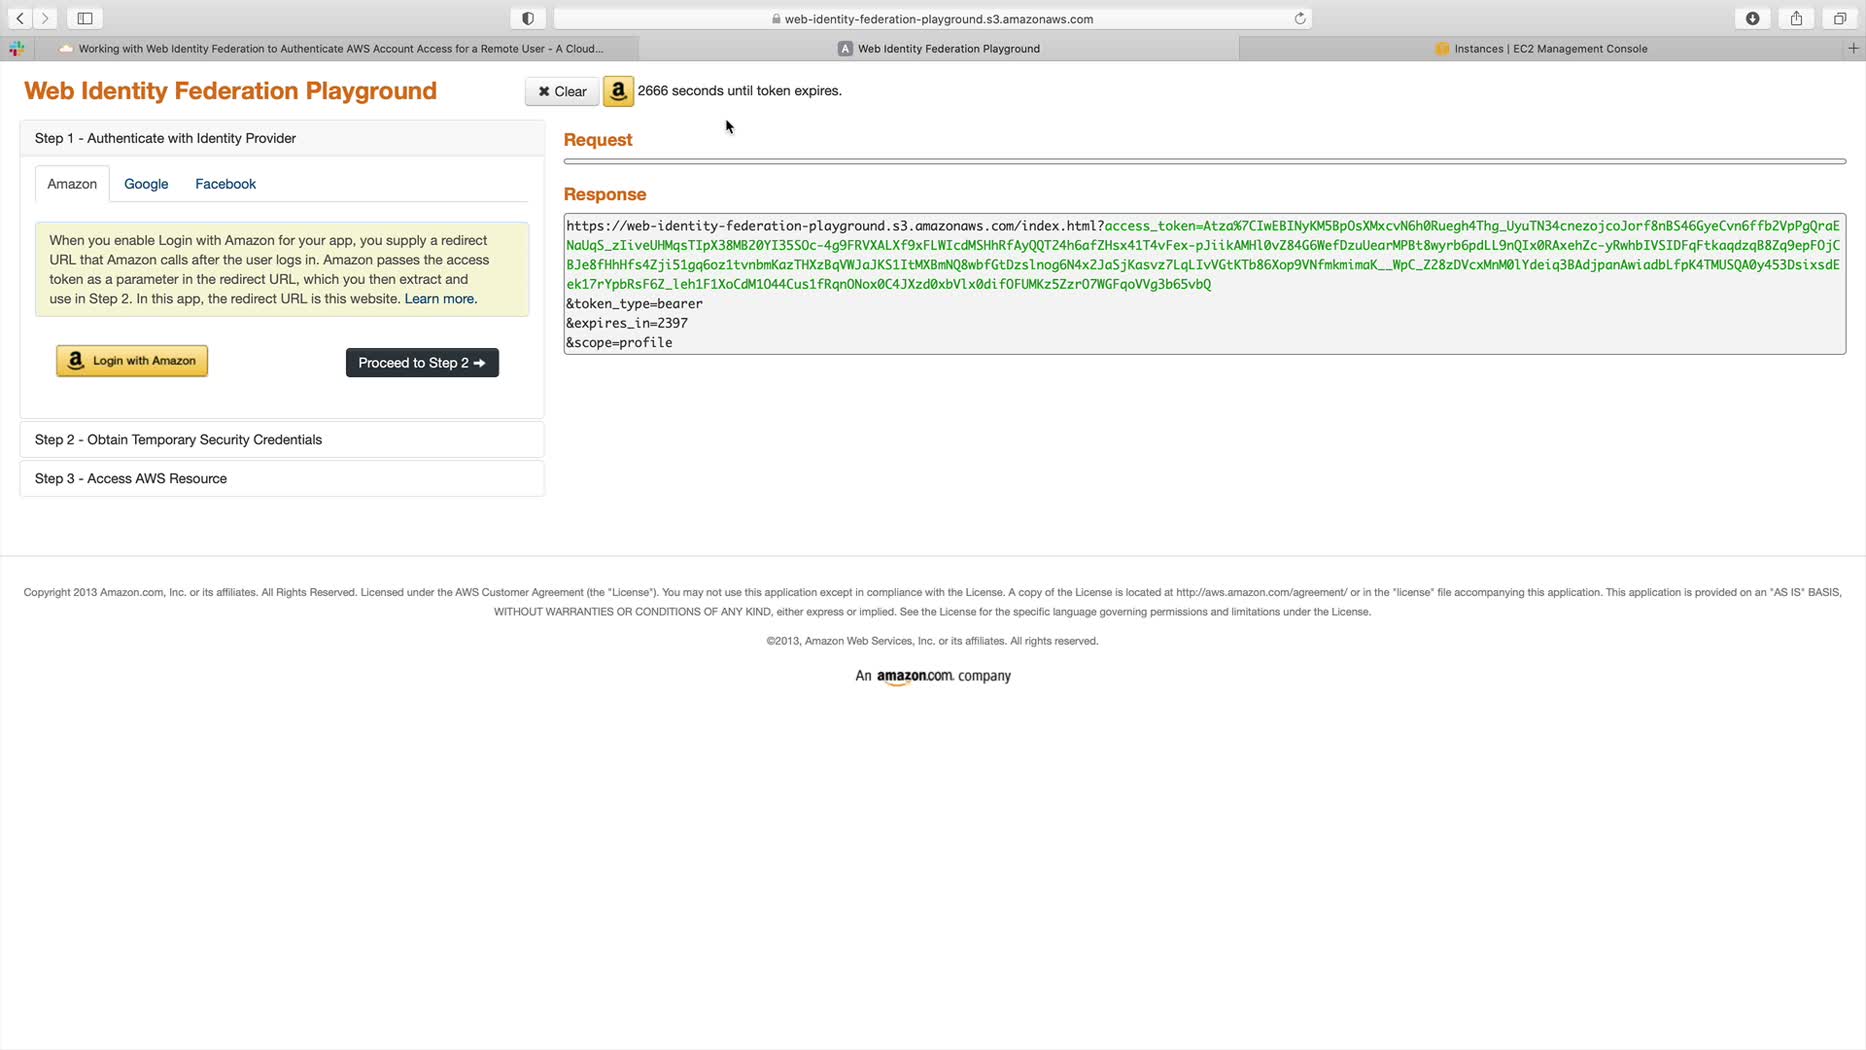1866x1050 pixels.
Task: Switch to the A Cloud Guru lab tab
Action: pyautogui.click(x=337, y=48)
